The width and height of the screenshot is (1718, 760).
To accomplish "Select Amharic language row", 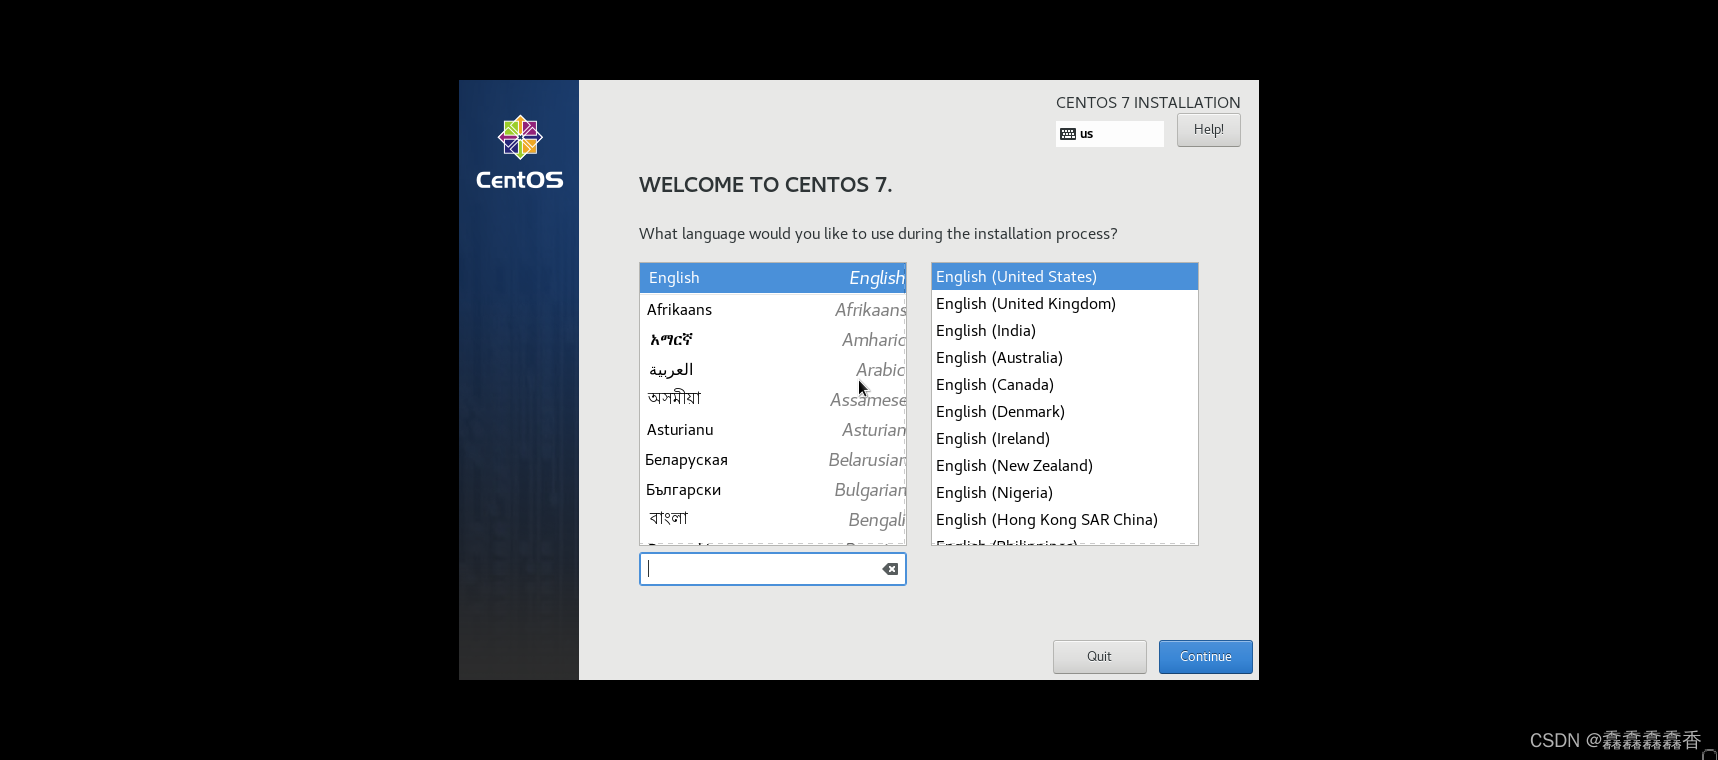I will click(772, 340).
